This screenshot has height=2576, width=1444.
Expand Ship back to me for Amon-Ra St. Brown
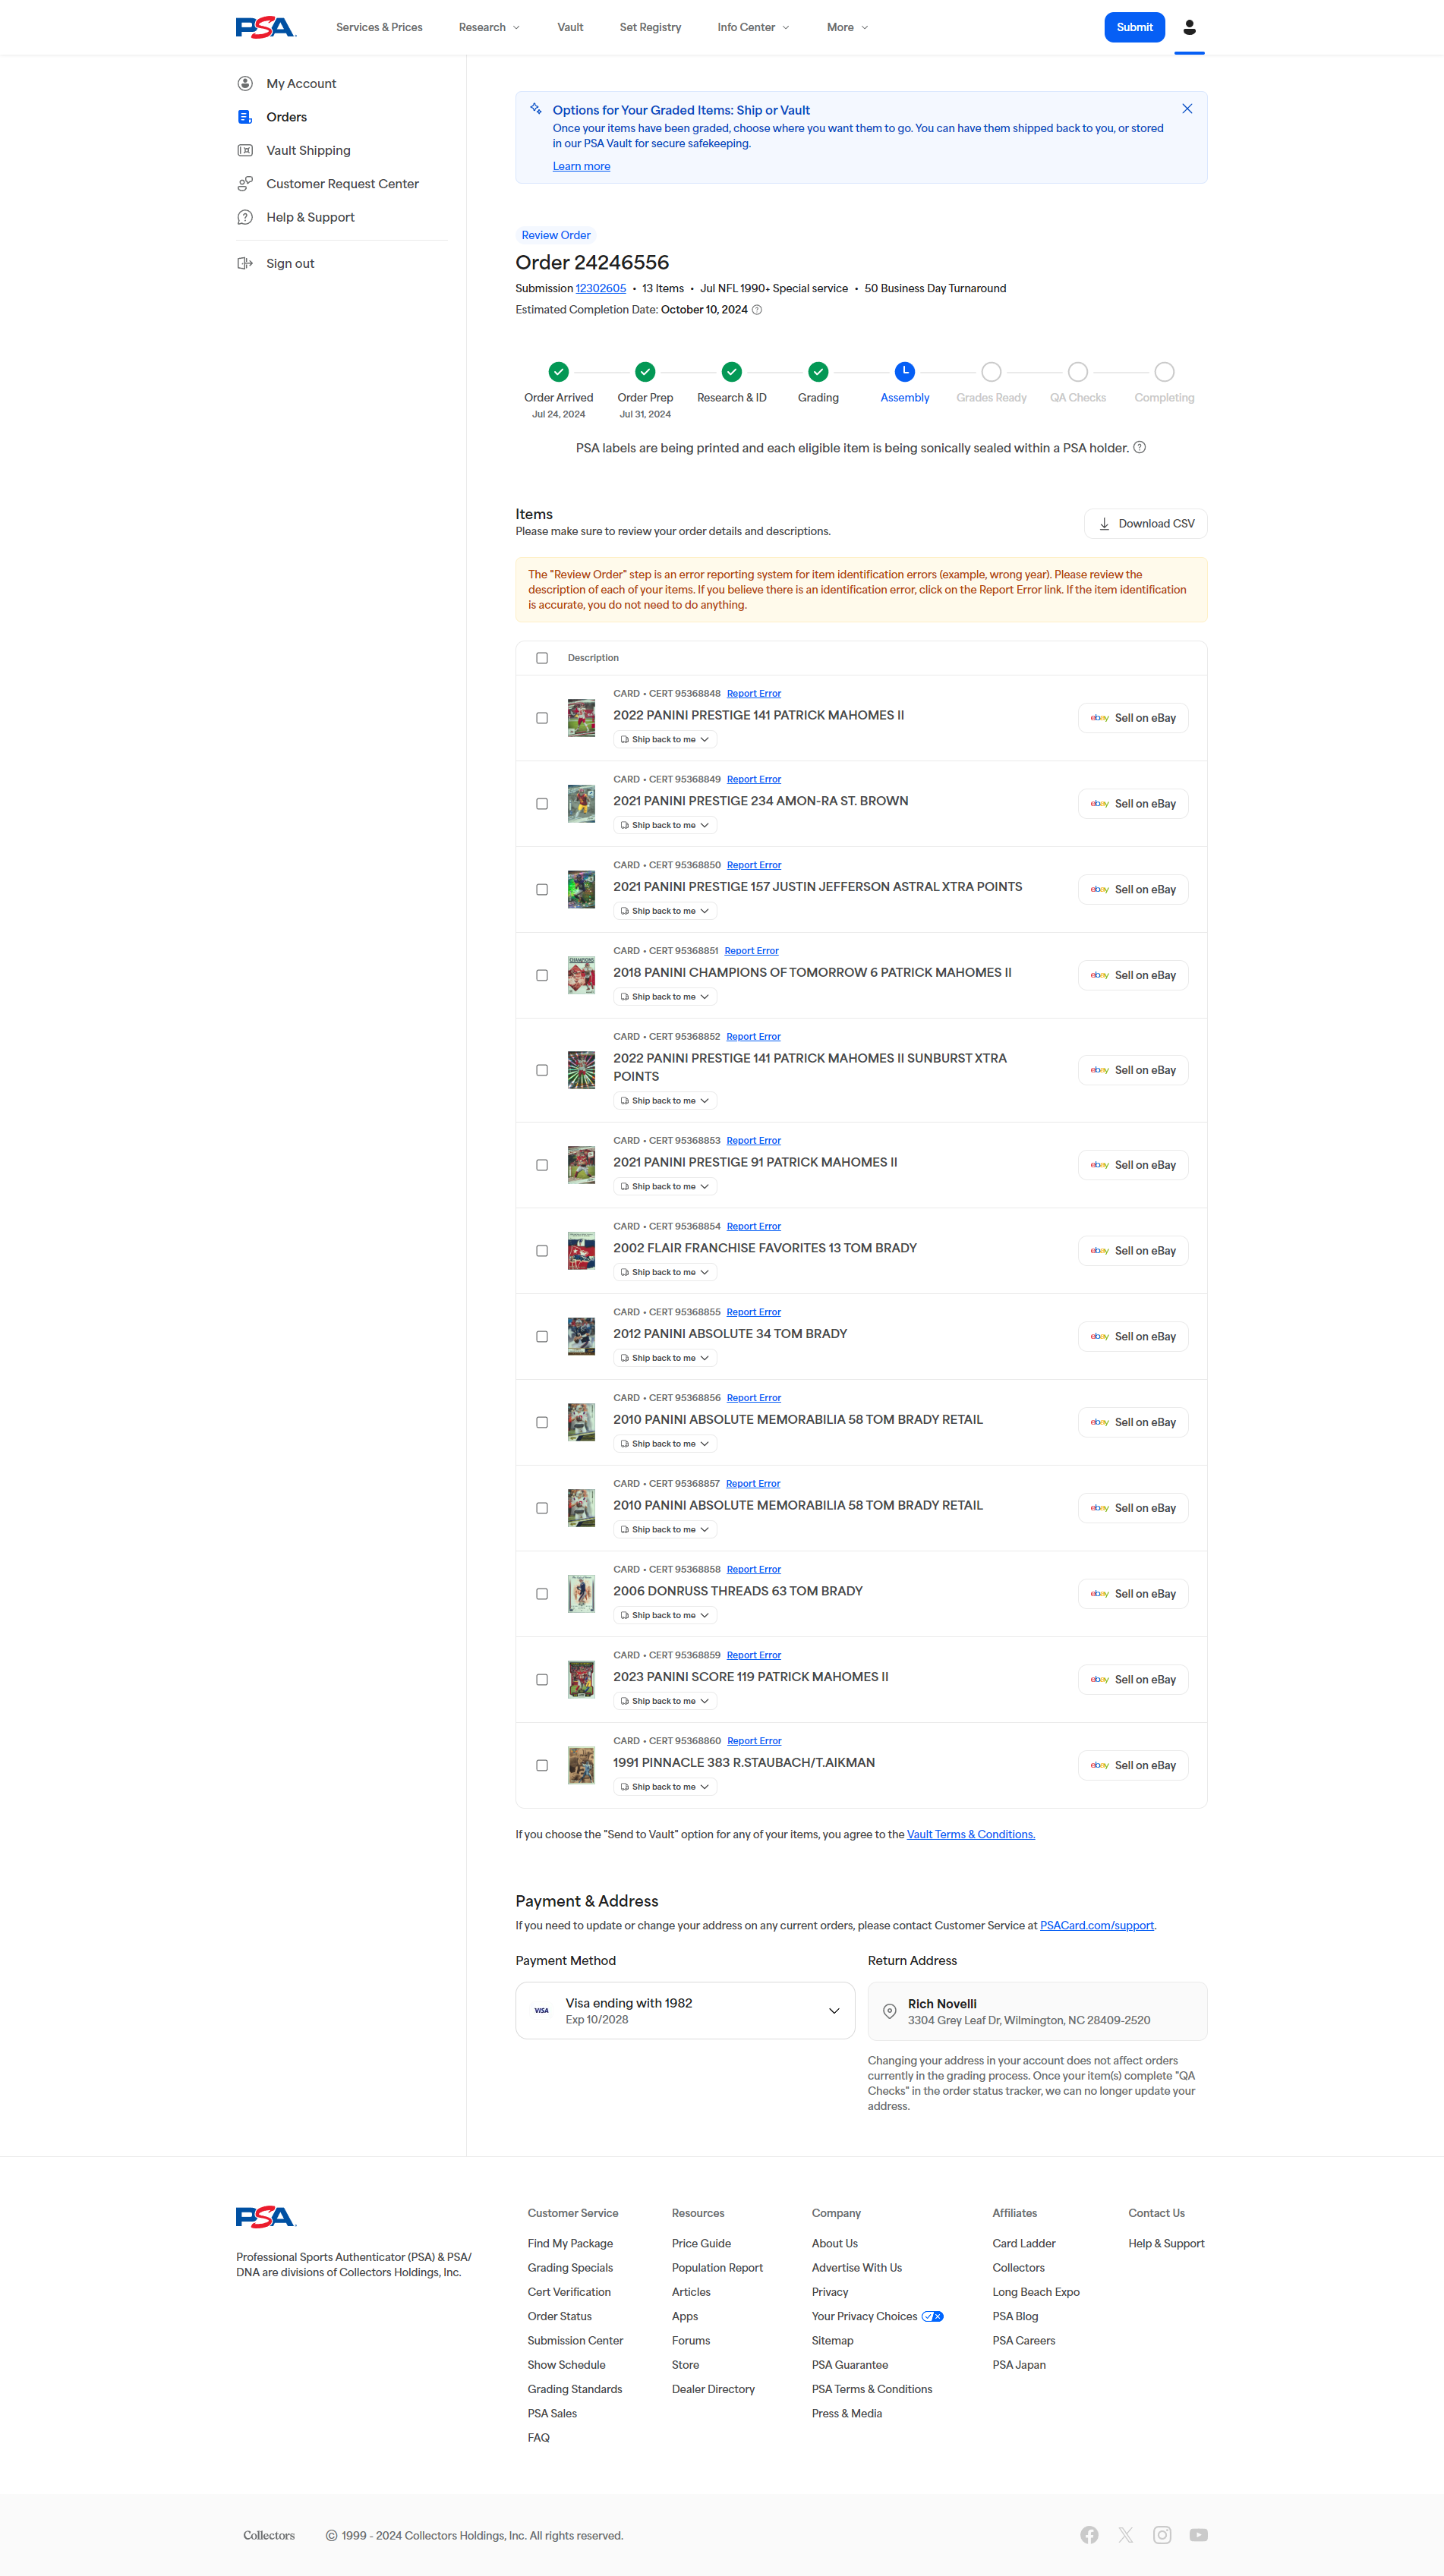pos(665,825)
